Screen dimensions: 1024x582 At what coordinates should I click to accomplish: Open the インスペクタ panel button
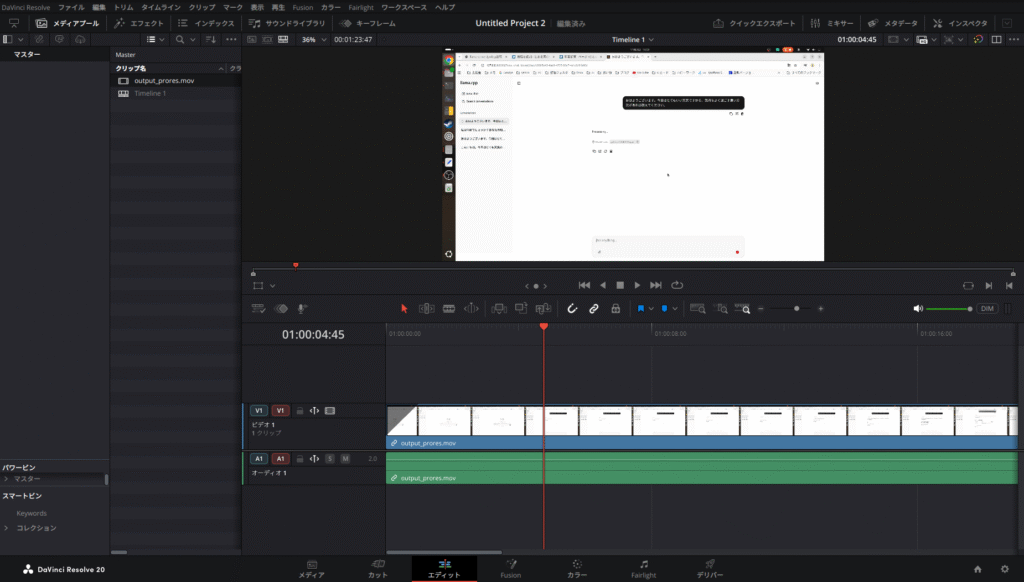960,23
